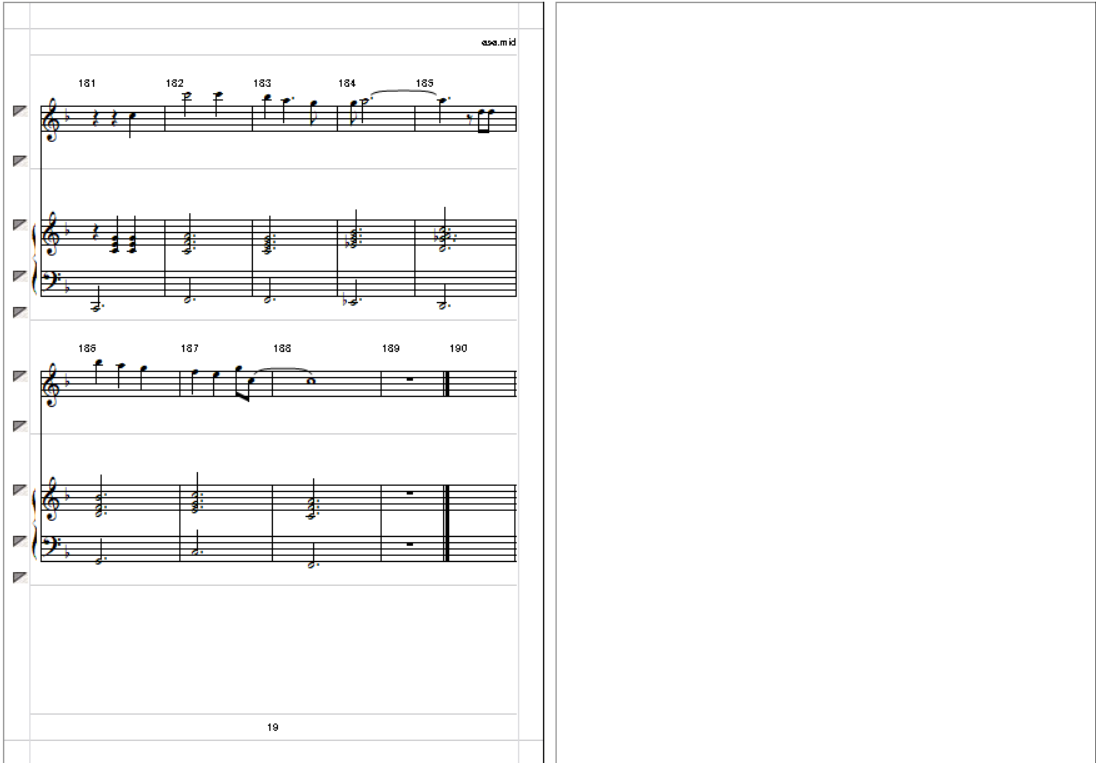This screenshot has width=1096, height=763.
Task: Select the bottom-most staff handle under the last bass staff
Action: coord(20,577)
